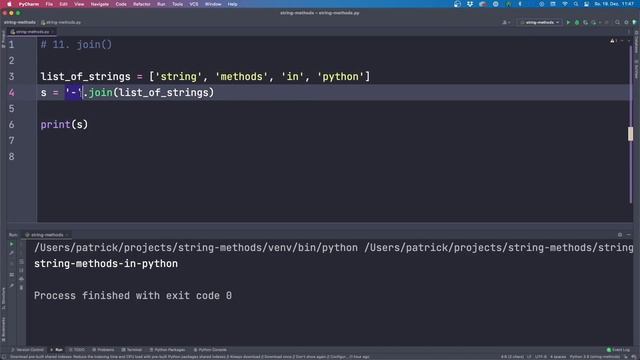The width and height of the screenshot is (640, 360).
Task: Open the Structure sidebar tab
Action: coord(3,298)
